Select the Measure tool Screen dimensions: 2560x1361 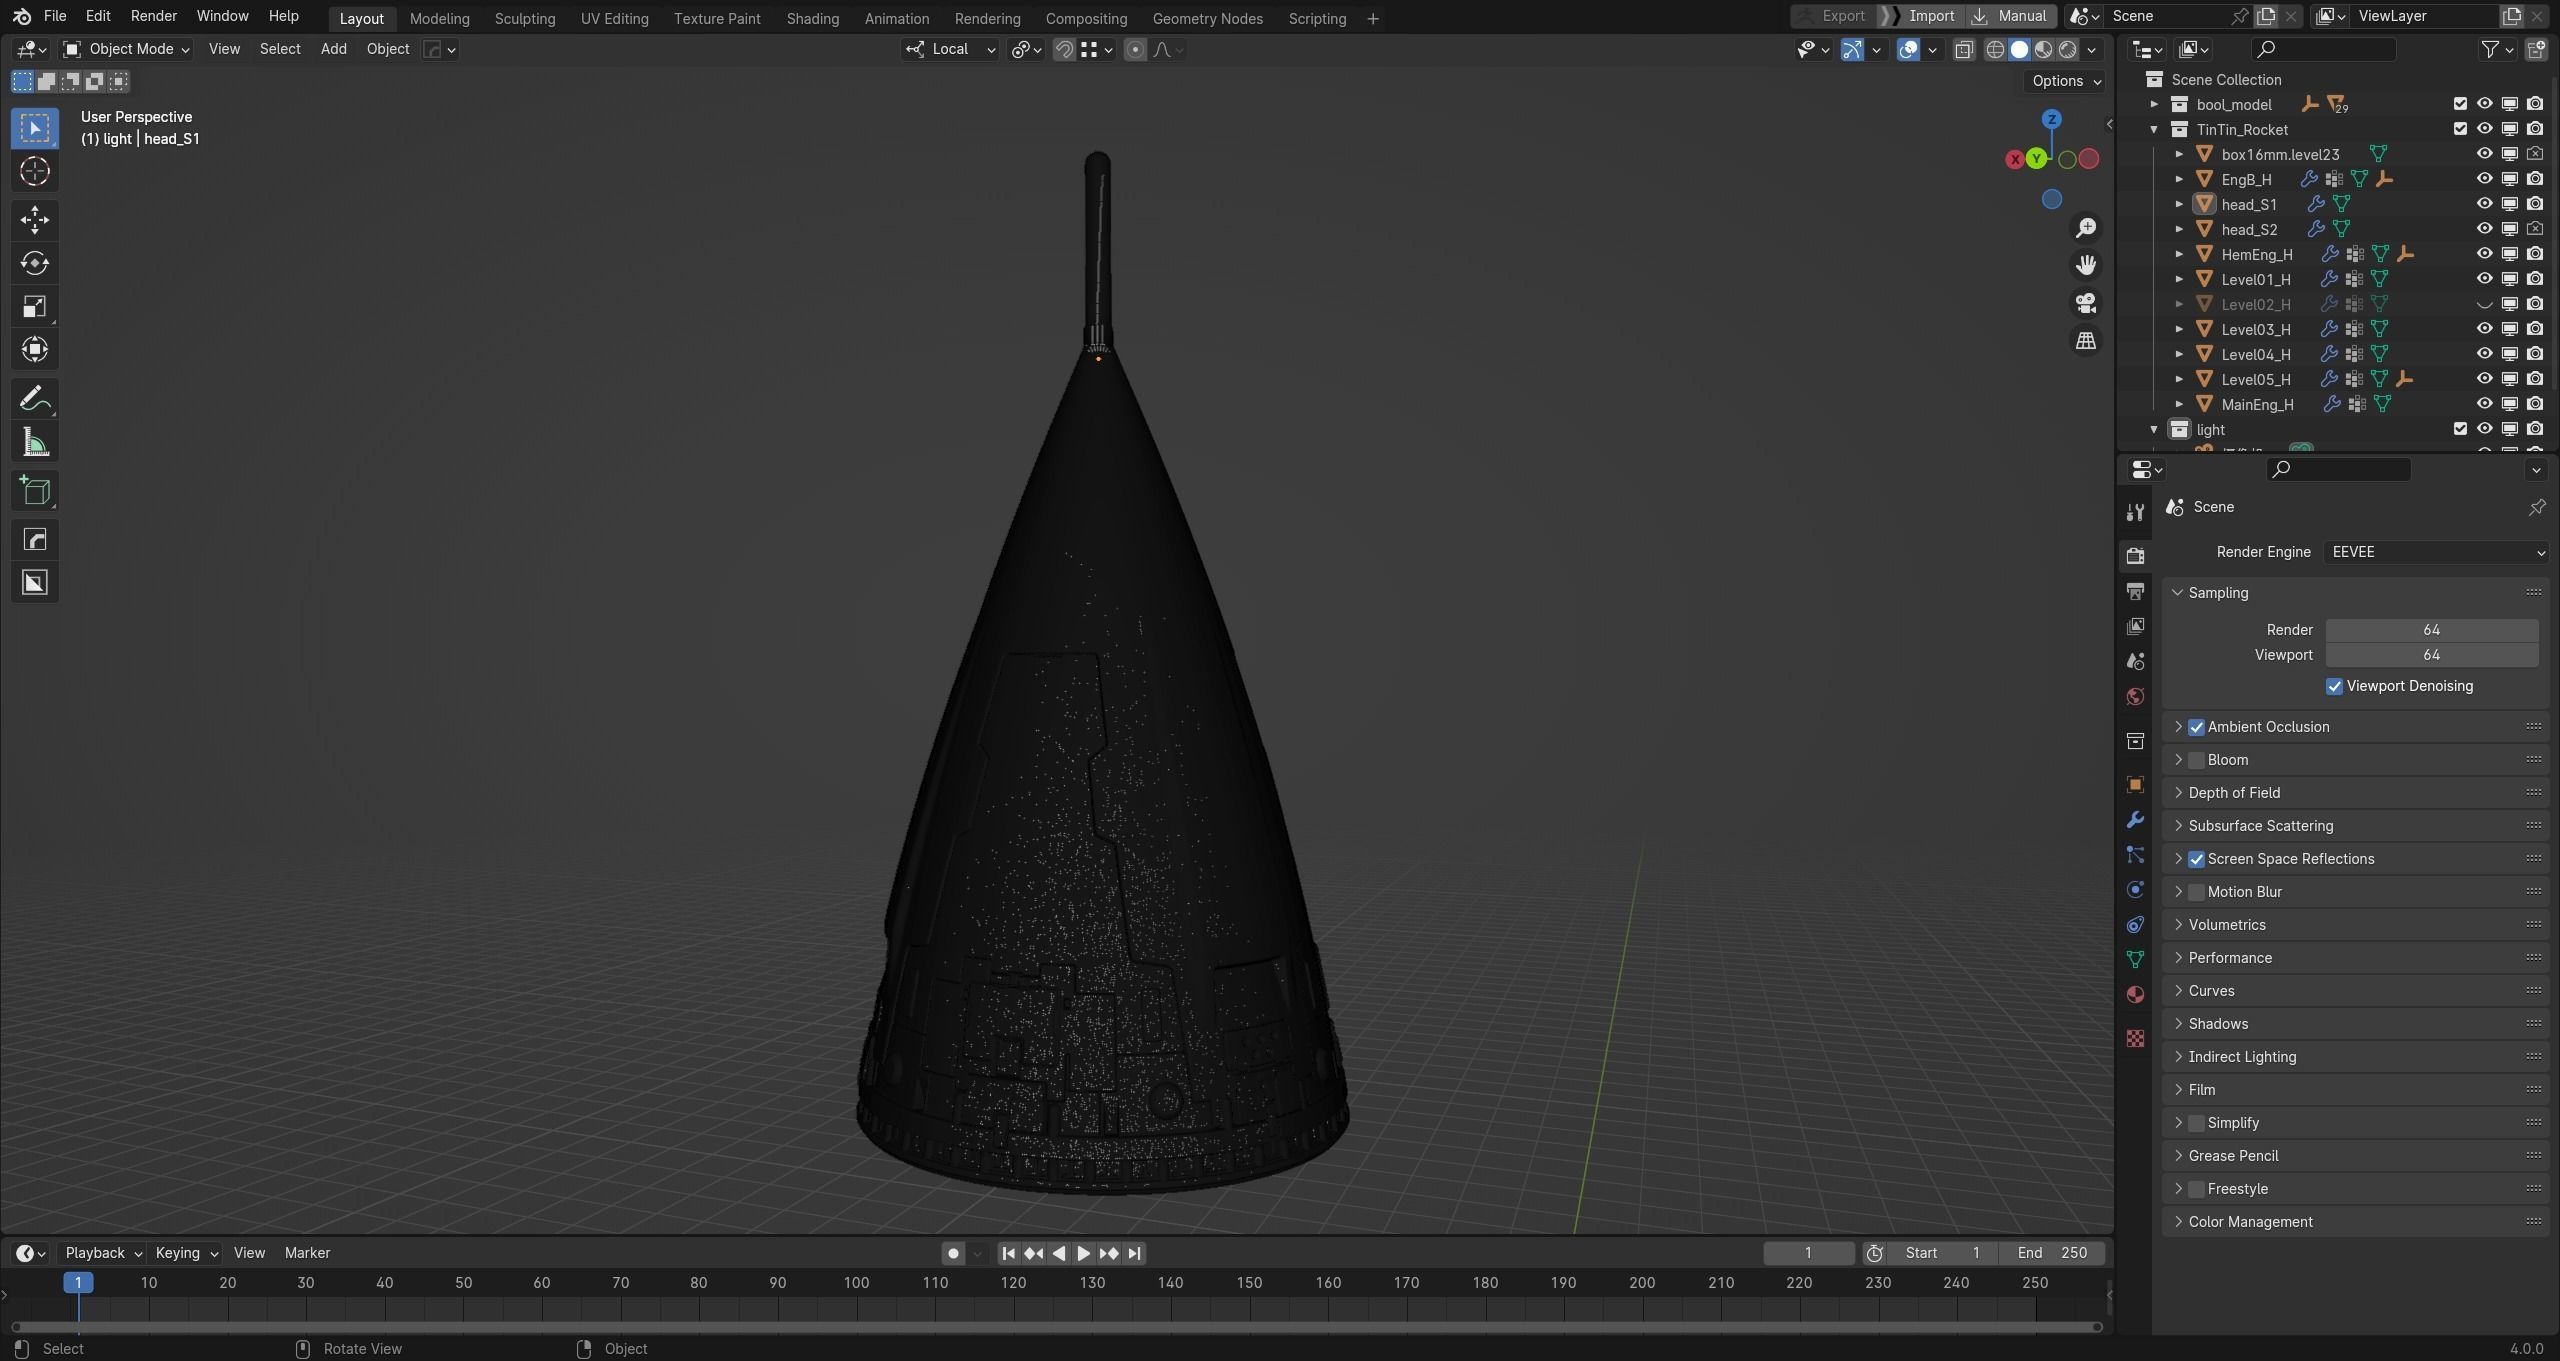tap(35, 443)
